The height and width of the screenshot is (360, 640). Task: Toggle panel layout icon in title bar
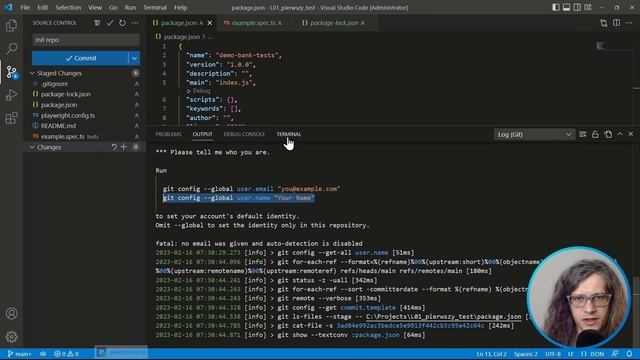tap(567, 7)
